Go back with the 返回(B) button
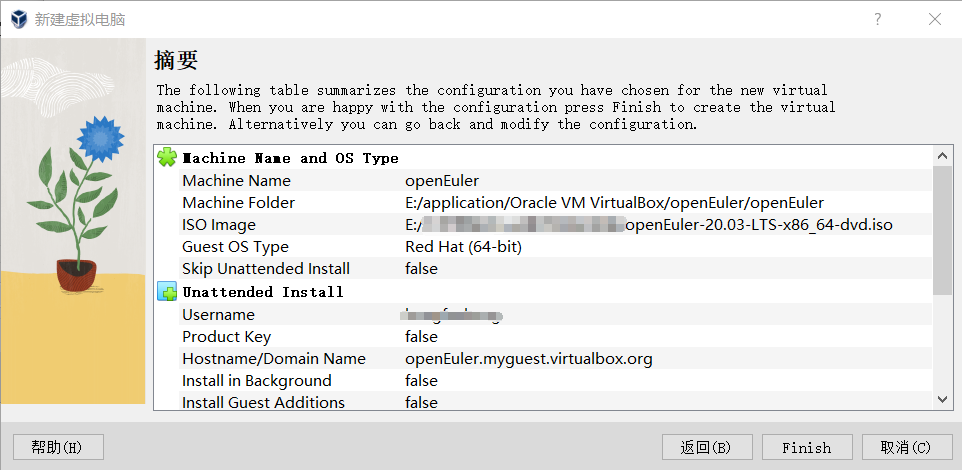The image size is (962, 470). (707, 447)
